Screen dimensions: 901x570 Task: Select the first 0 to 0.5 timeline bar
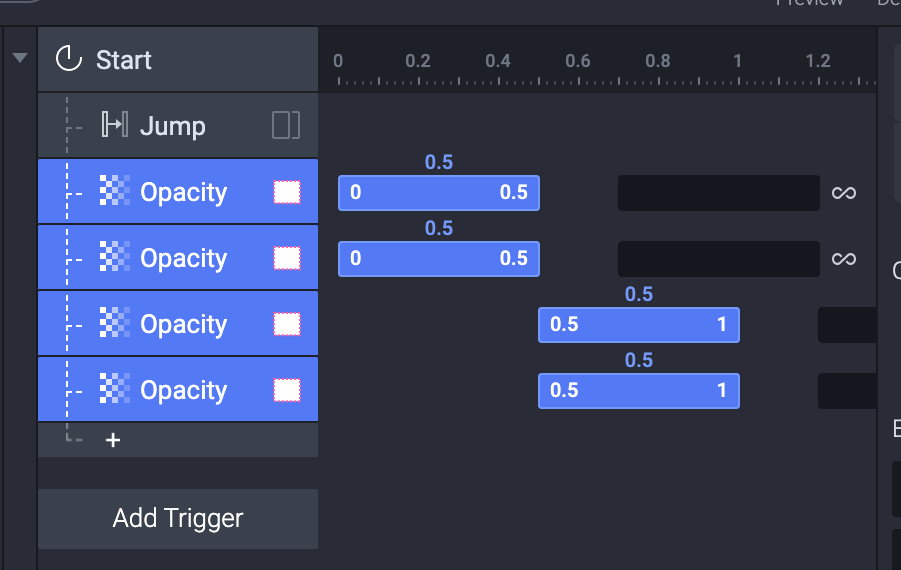[438, 193]
